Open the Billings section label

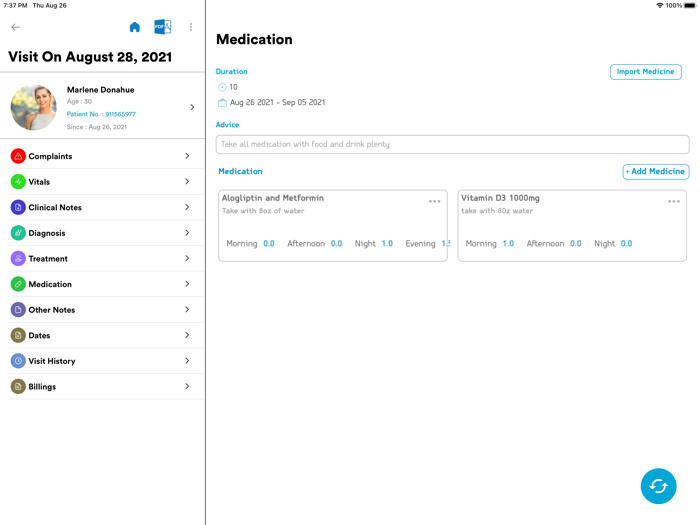pyautogui.click(x=42, y=387)
